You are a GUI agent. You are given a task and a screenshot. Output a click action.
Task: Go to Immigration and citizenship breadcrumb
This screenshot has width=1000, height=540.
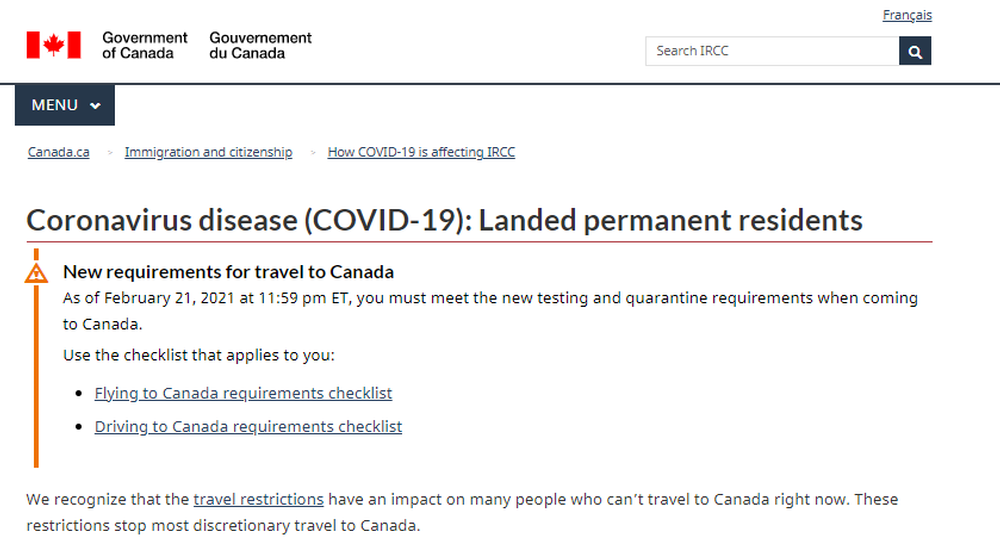[209, 152]
